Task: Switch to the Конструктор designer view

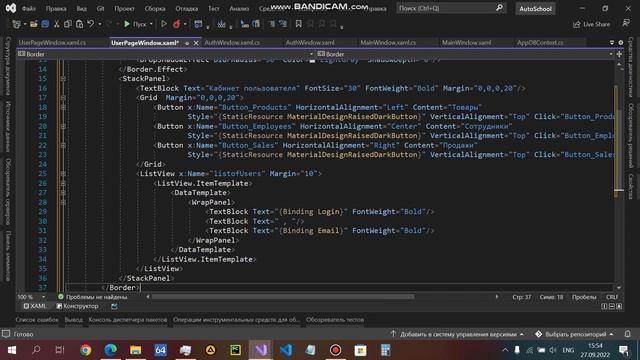Action: click(78, 306)
